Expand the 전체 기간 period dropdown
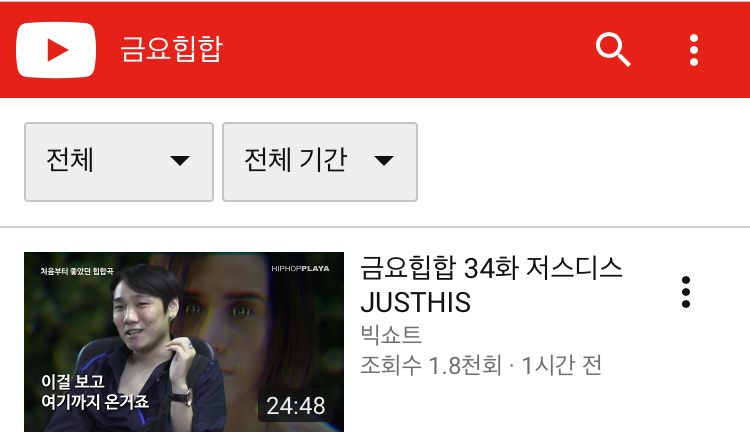Image resolution: width=750 pixels, height=446 pixels. (x=320, y=162)
